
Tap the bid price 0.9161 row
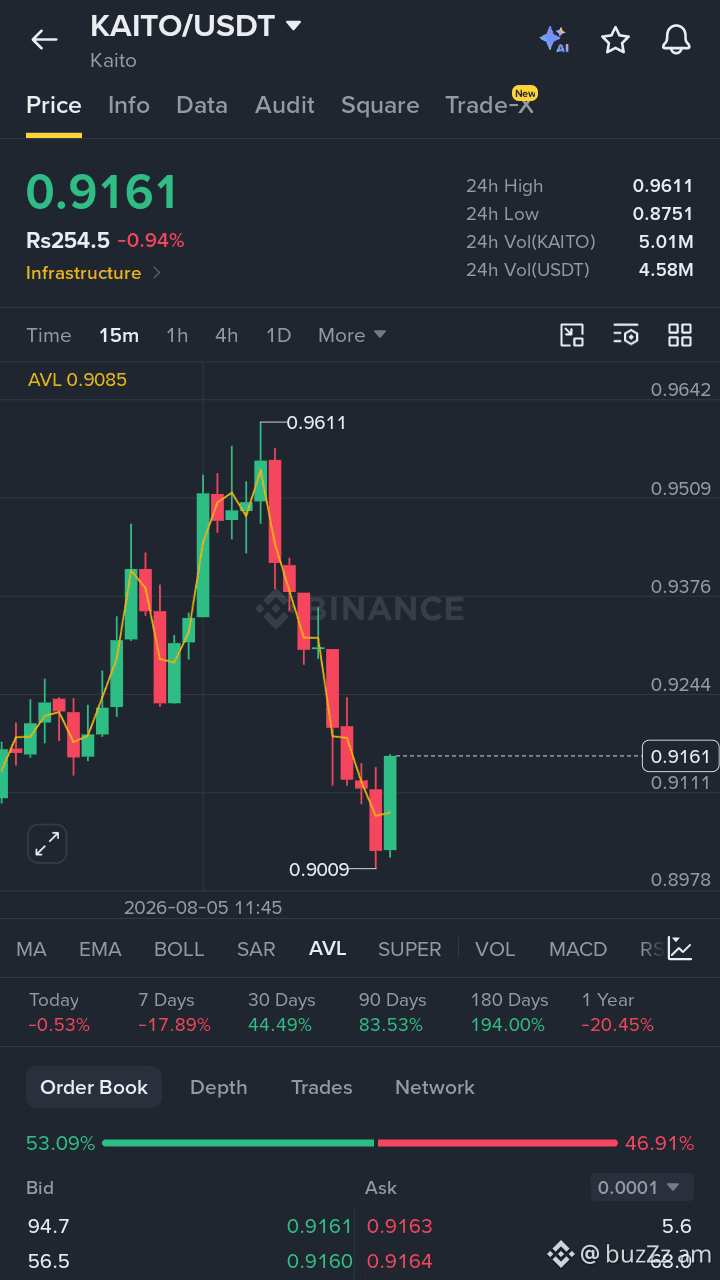190,1226
